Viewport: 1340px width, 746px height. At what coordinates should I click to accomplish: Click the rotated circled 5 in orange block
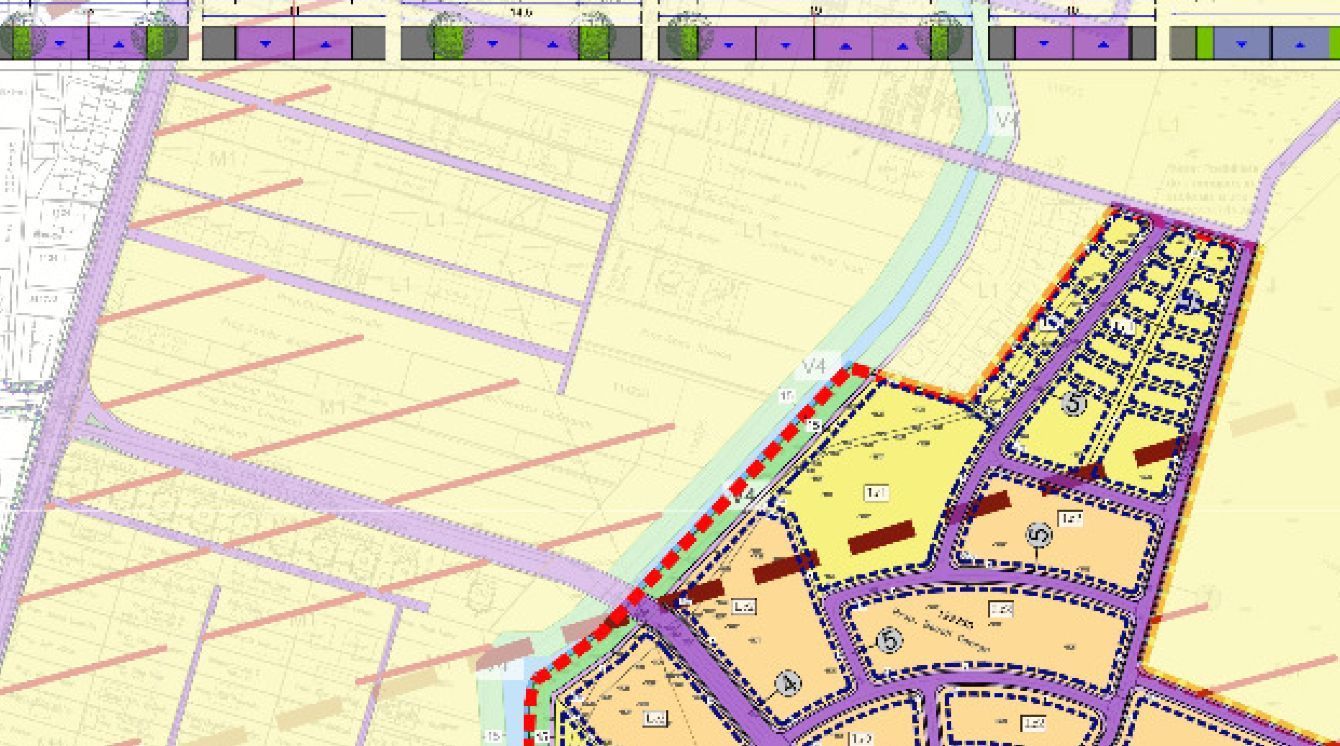1040,537
